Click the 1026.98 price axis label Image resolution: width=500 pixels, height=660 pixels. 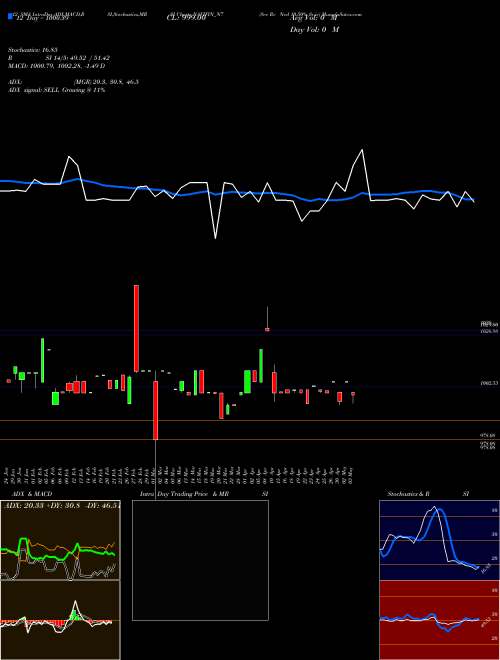pyautogui.click(x=489, y=331)
